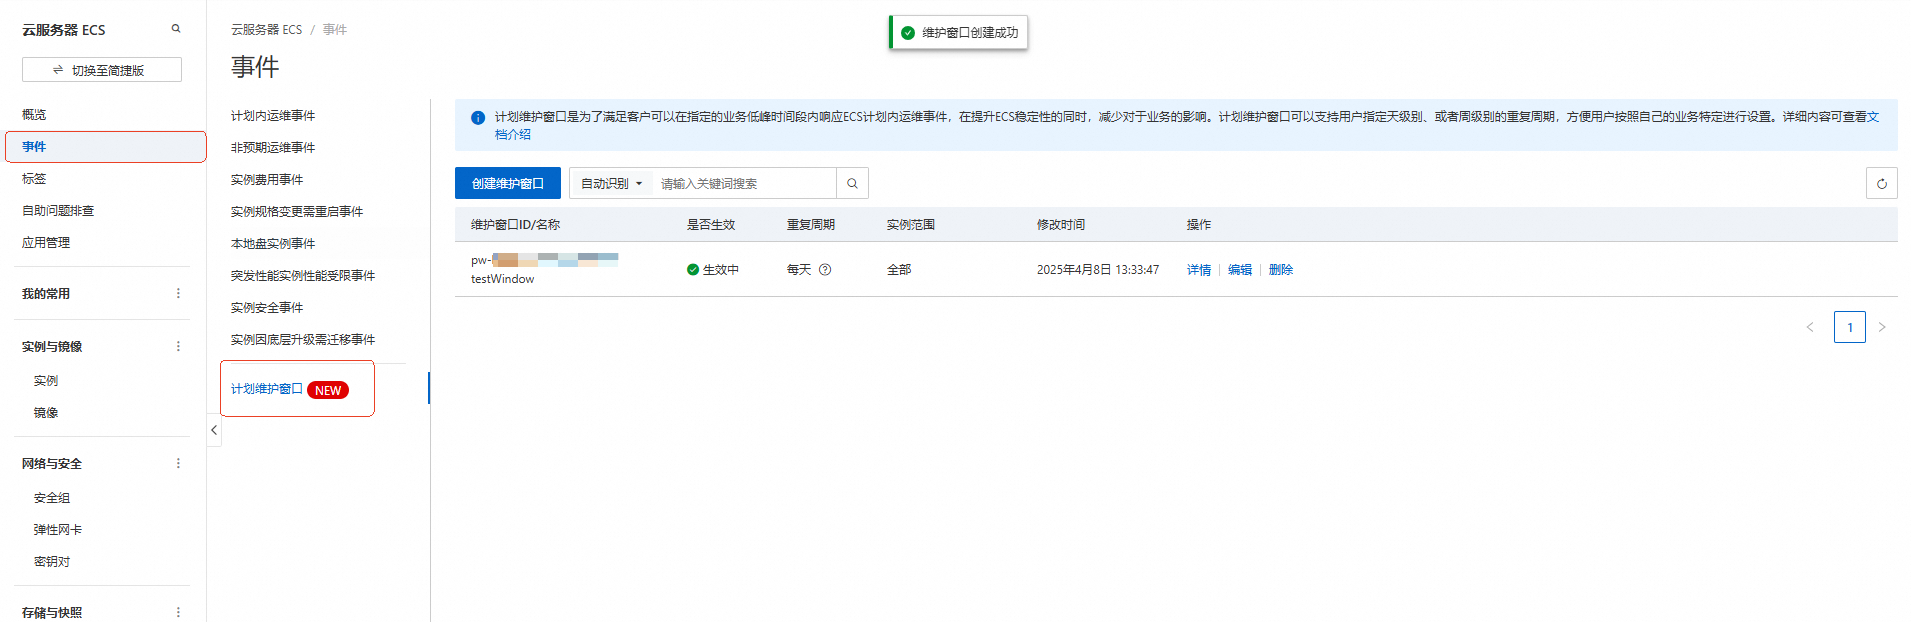
Task: Open the 文档介绍 documentation link
Action: 513,134
